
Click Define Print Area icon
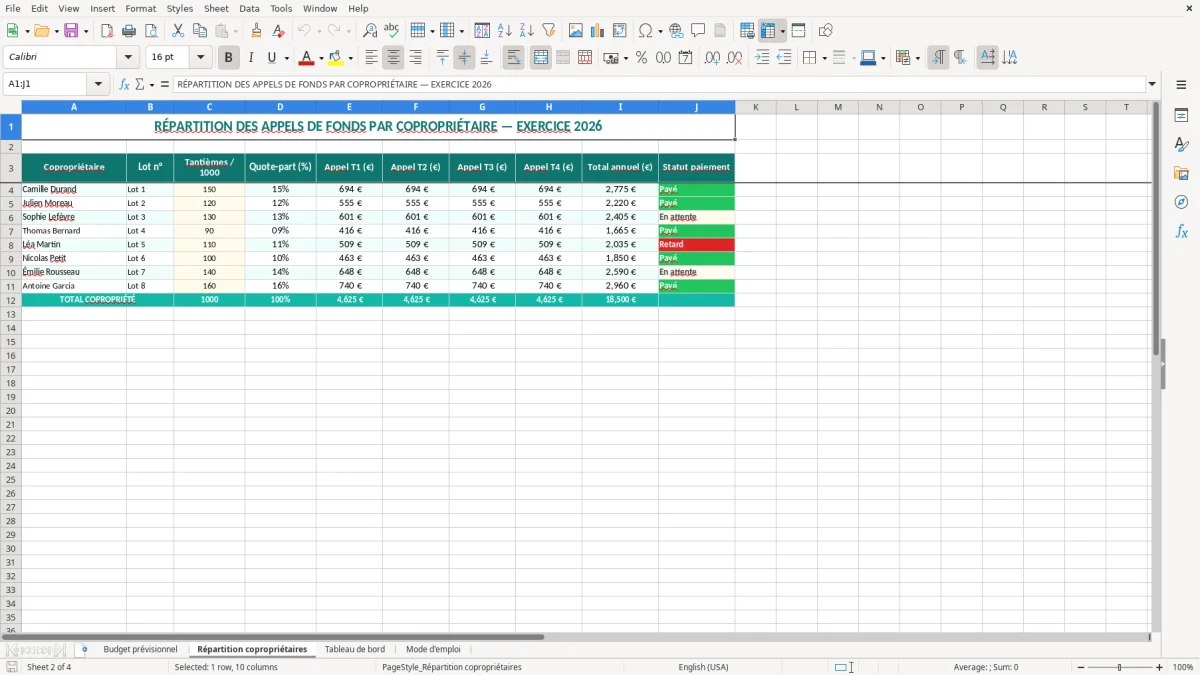[x=747, y=31]
